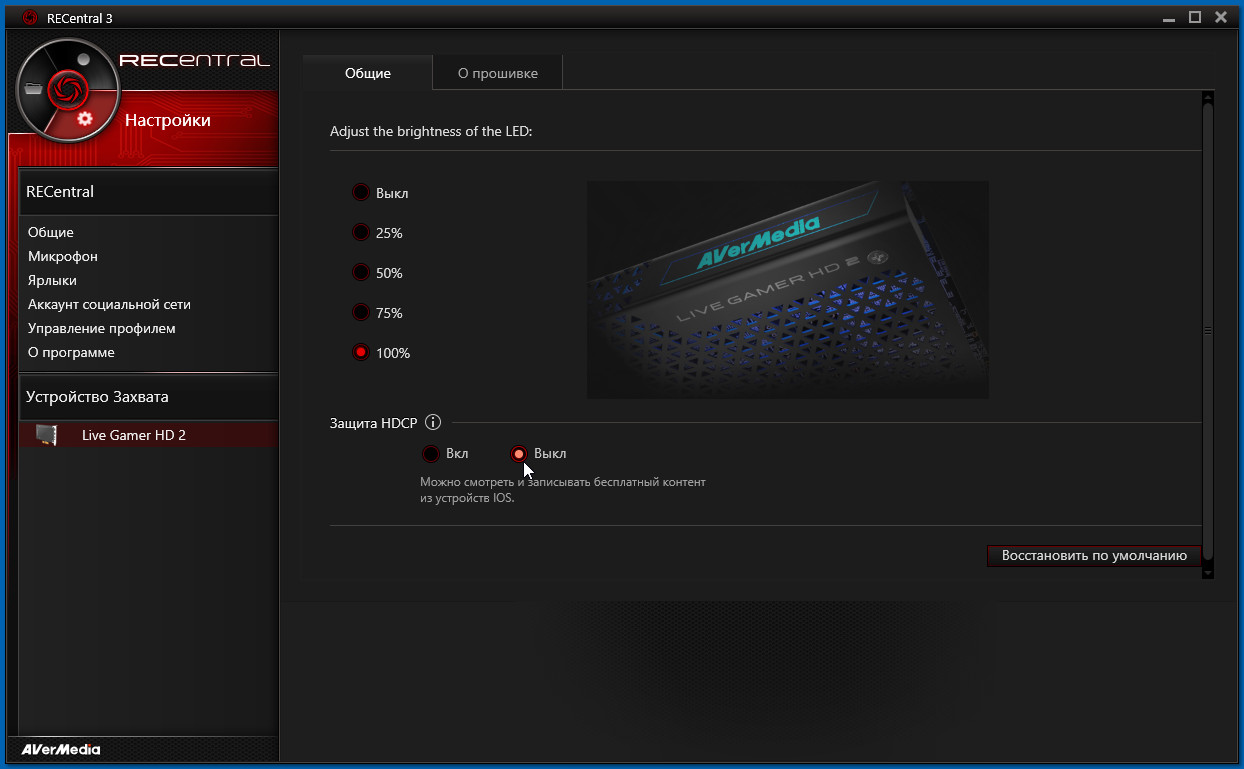Select Live Gamer HD 2 device
The width and height of the screenshot is (1244, 769).
(x=148, y=435)
